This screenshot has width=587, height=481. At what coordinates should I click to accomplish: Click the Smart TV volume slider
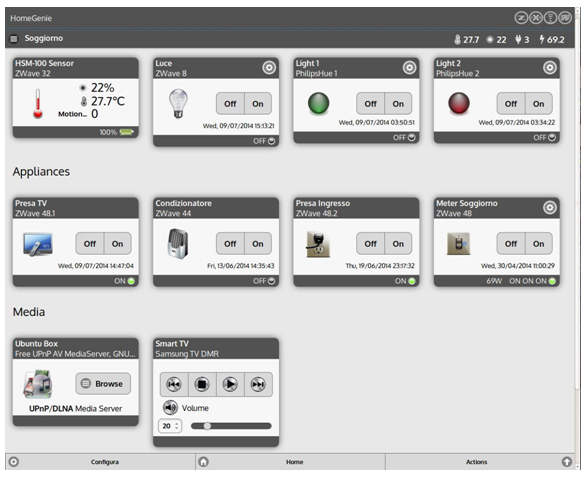click(x=231, y=426)
